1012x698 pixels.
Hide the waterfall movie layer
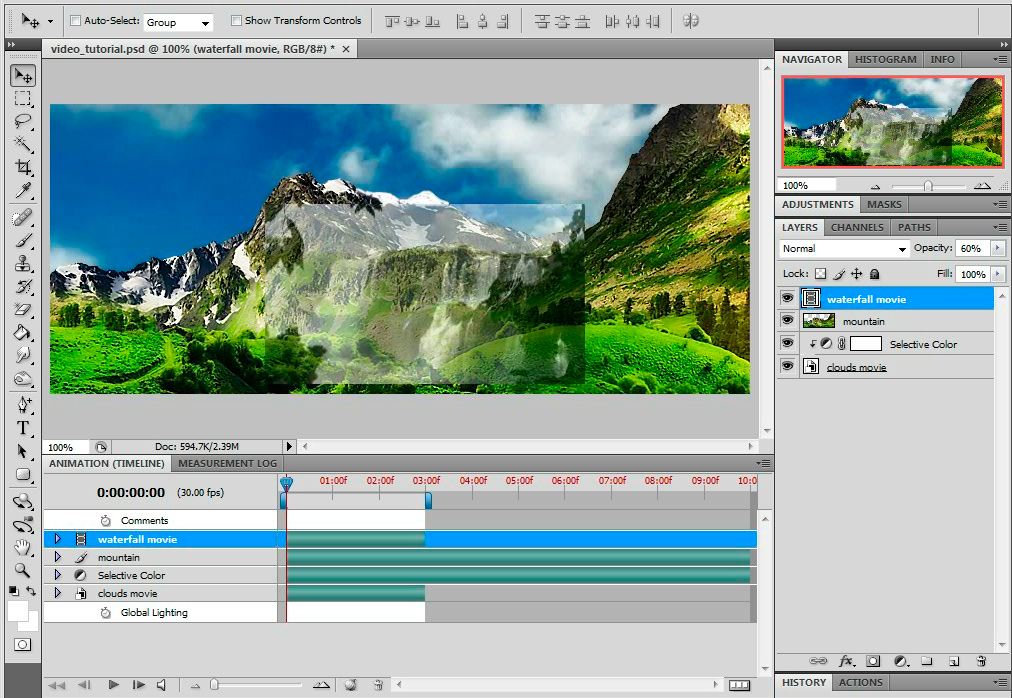click(787, 298)
